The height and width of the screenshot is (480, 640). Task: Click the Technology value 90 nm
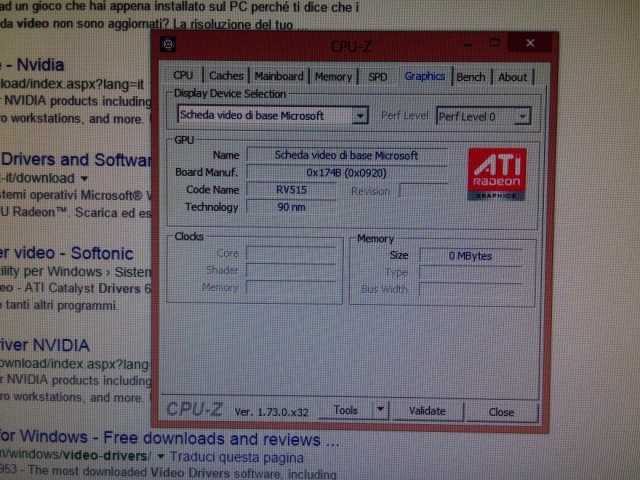tap(291, 207)
